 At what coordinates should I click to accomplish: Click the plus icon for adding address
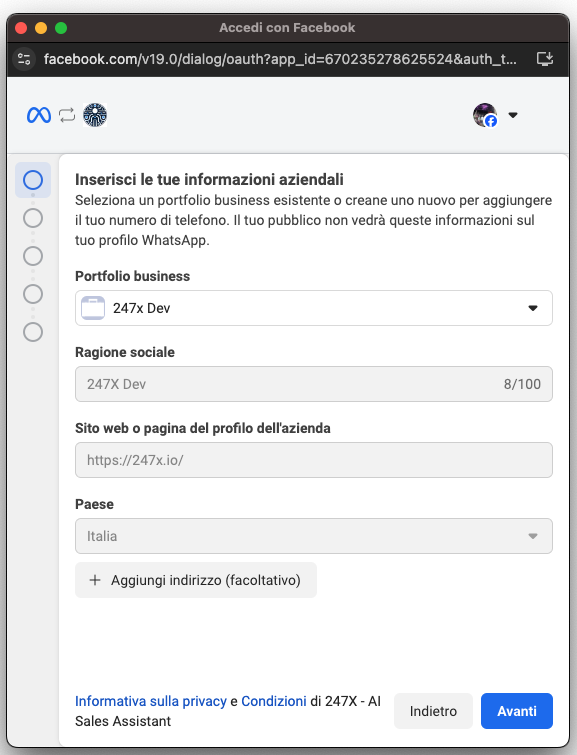[95, 580]
